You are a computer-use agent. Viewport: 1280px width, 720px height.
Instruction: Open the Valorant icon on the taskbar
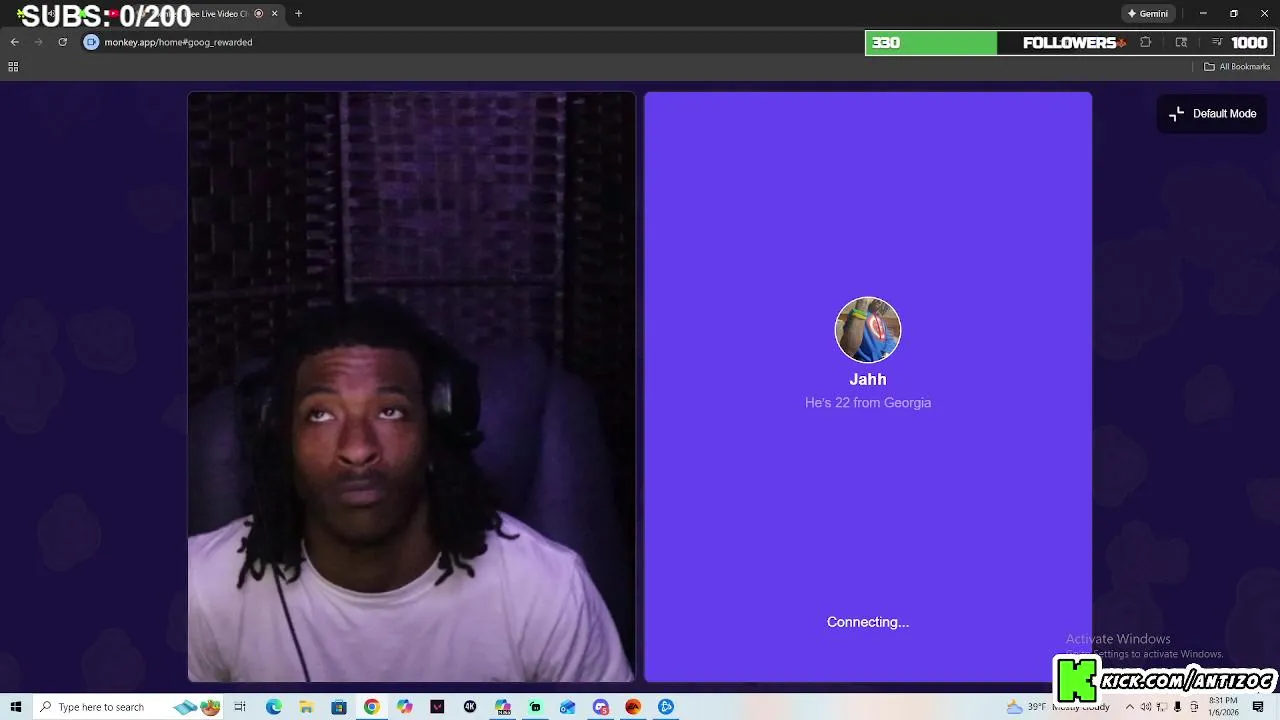[x=437, y=707]
